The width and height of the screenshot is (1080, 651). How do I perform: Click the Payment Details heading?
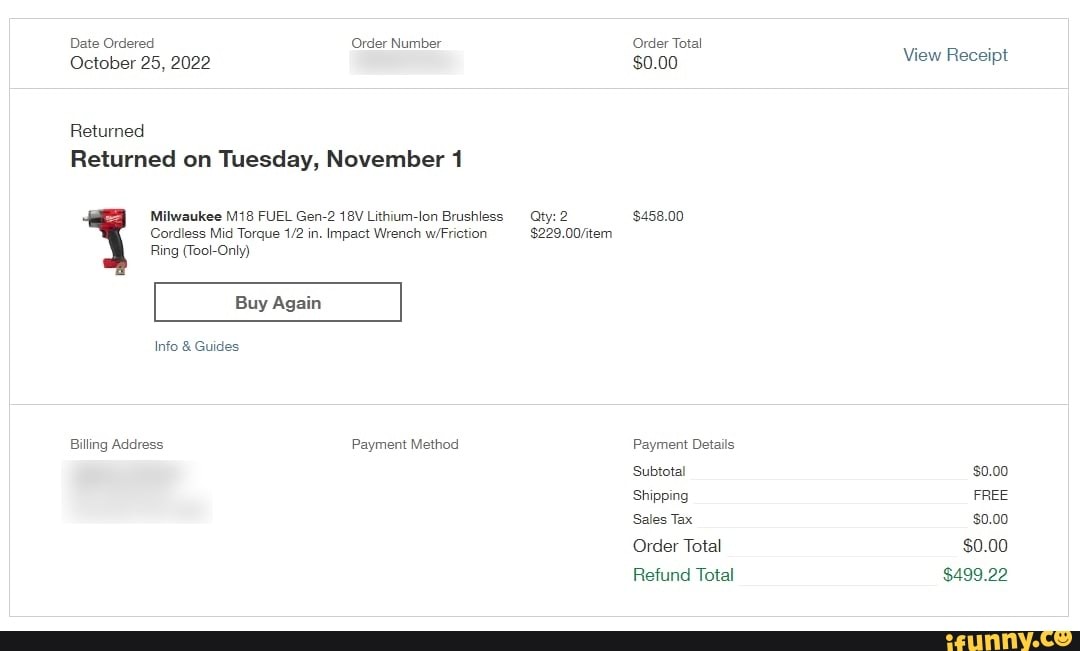683,444
